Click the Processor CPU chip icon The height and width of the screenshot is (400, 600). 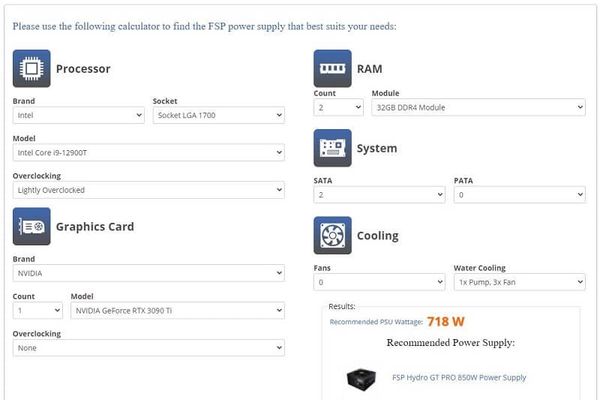pyautogui.click(x=31, y=69)
